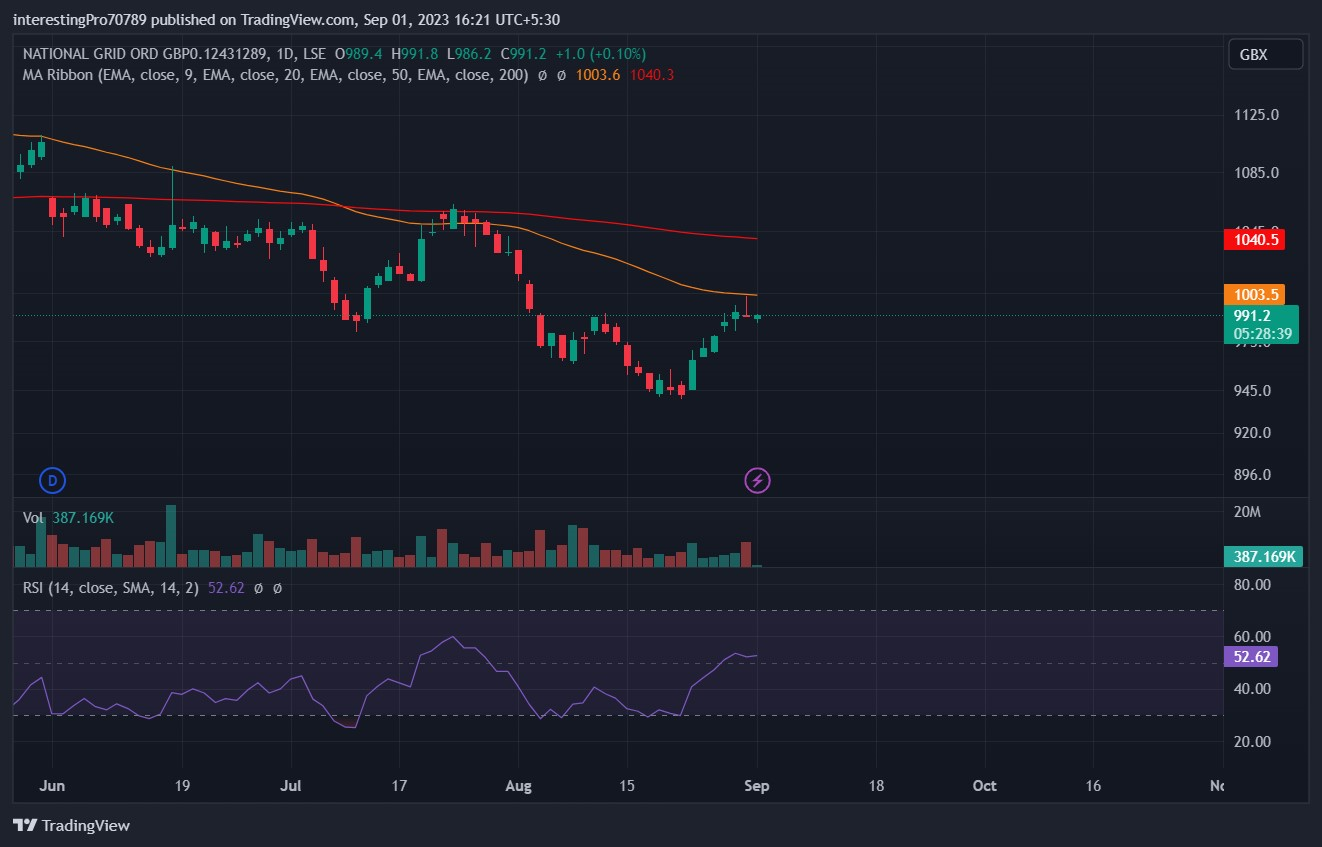The height and width of the screenshot is (847, 1322).
Task: Click the red 1040.5 price label
Action: coord(1254,240)
